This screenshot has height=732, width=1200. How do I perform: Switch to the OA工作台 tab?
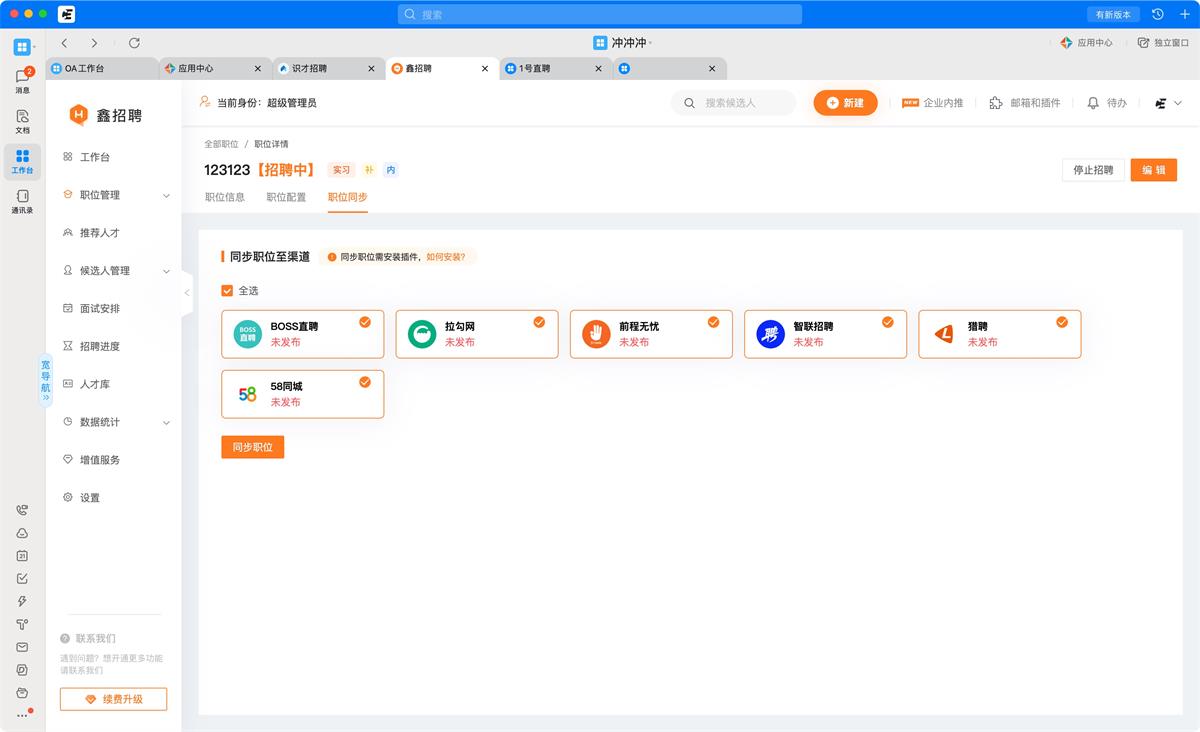pyautogui.click(x=103, y=68)
